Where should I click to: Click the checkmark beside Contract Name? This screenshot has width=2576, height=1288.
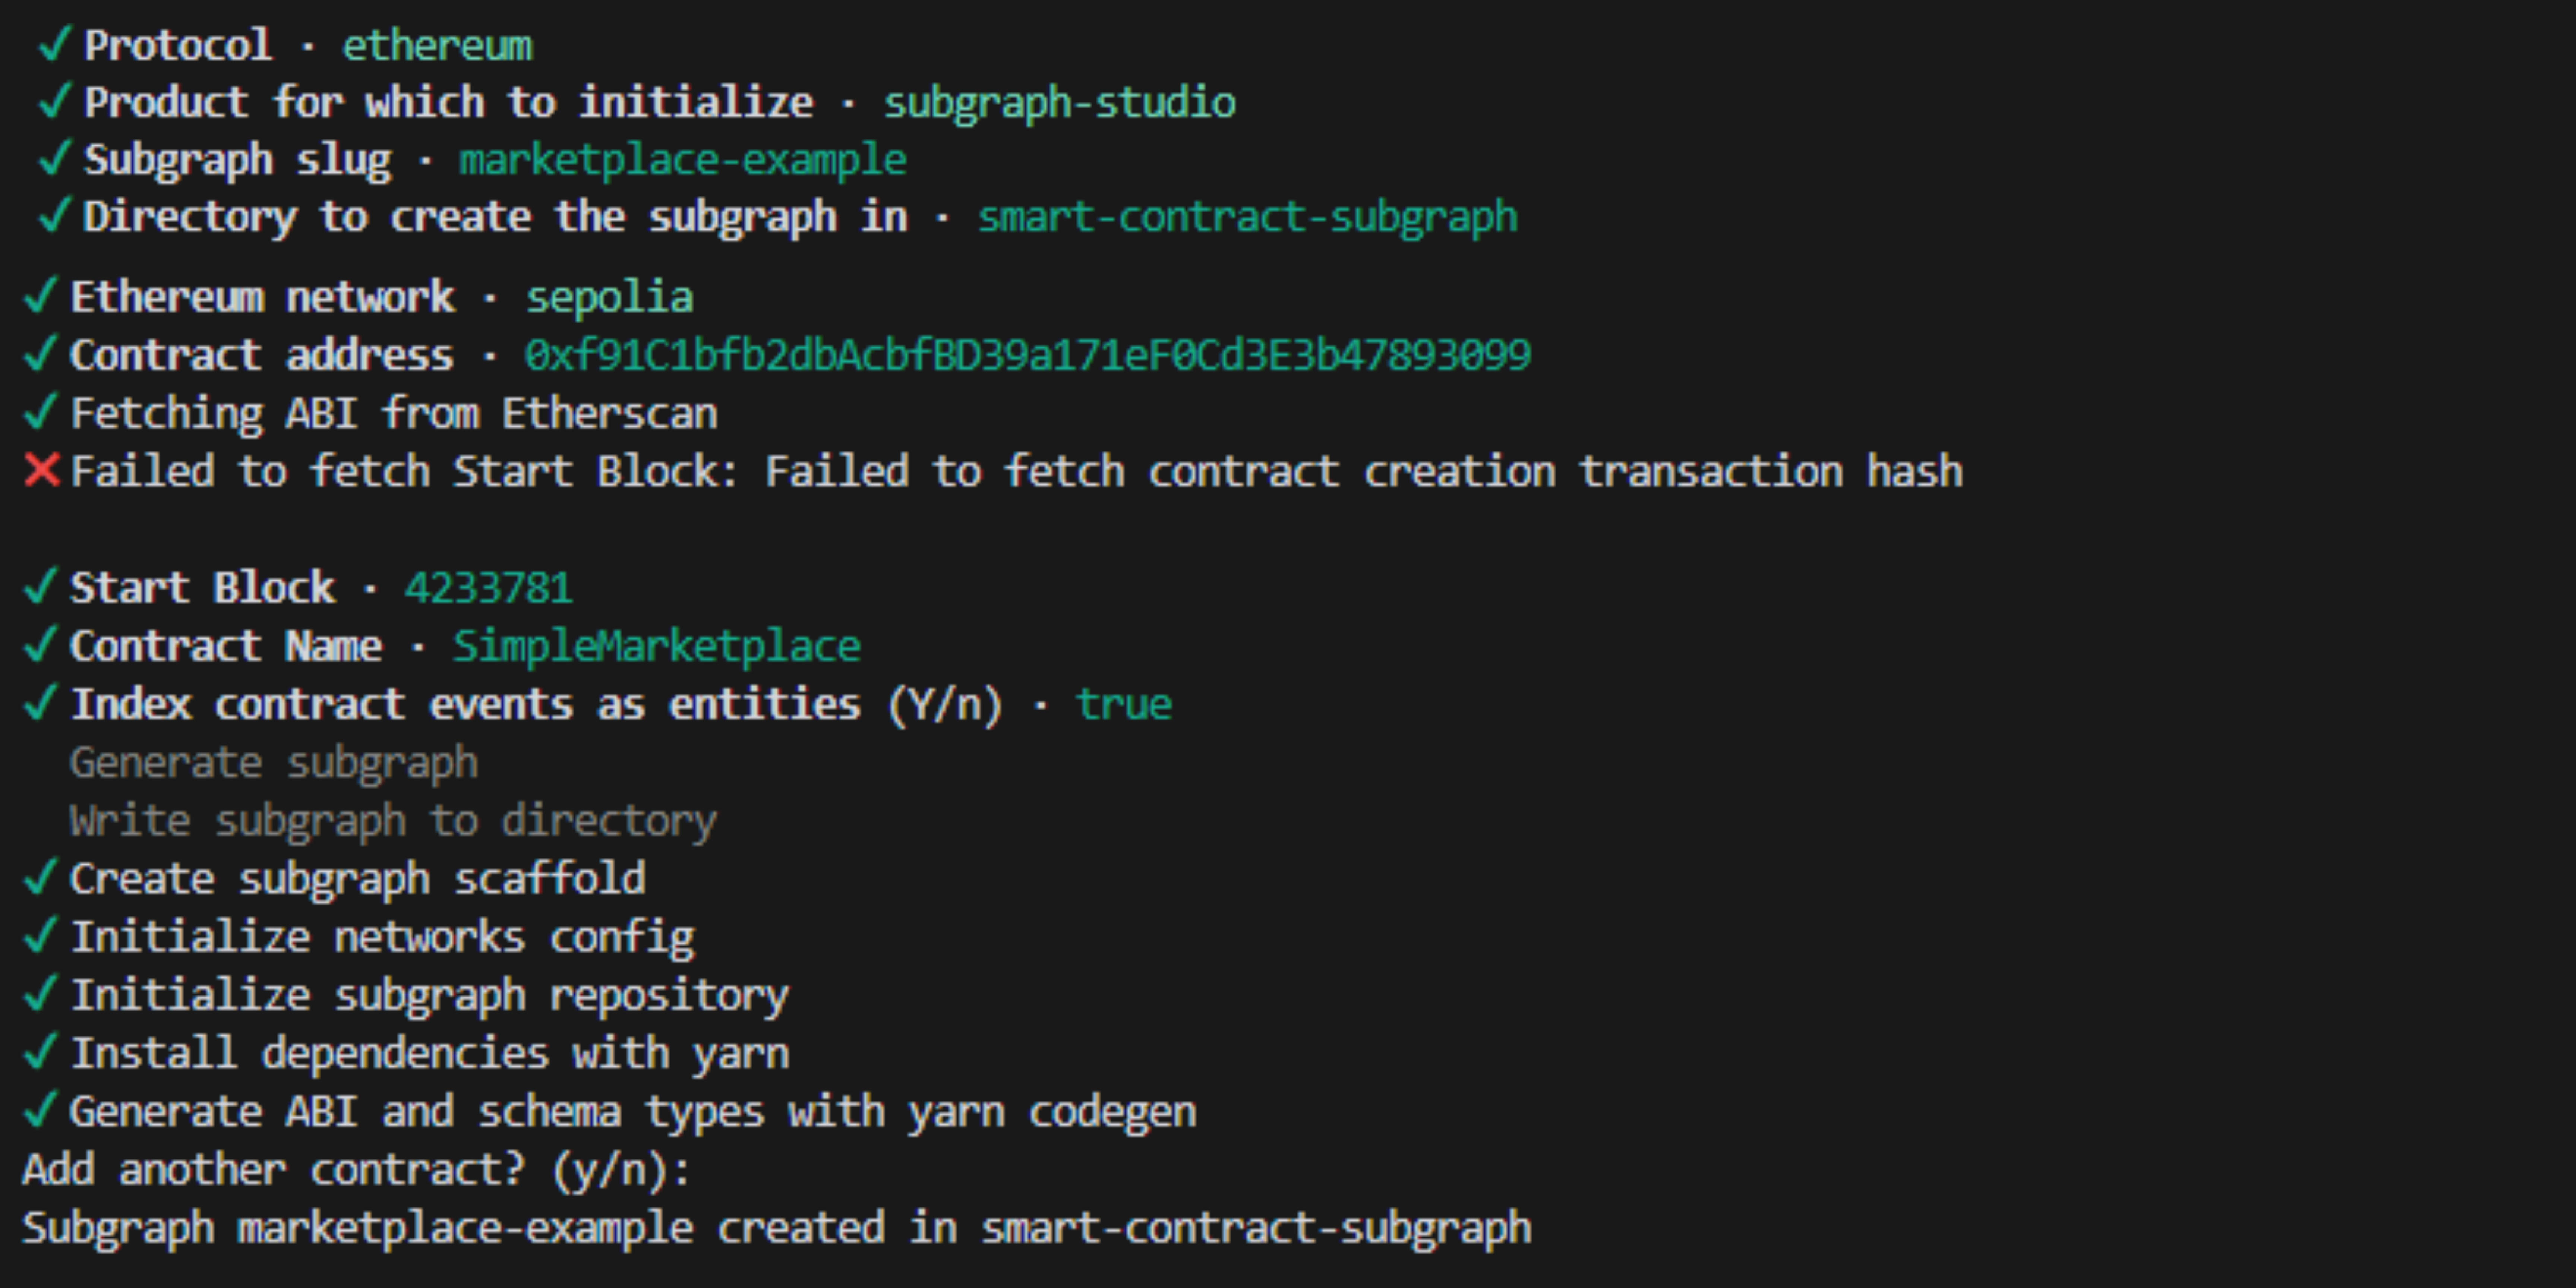click(40, 645)
